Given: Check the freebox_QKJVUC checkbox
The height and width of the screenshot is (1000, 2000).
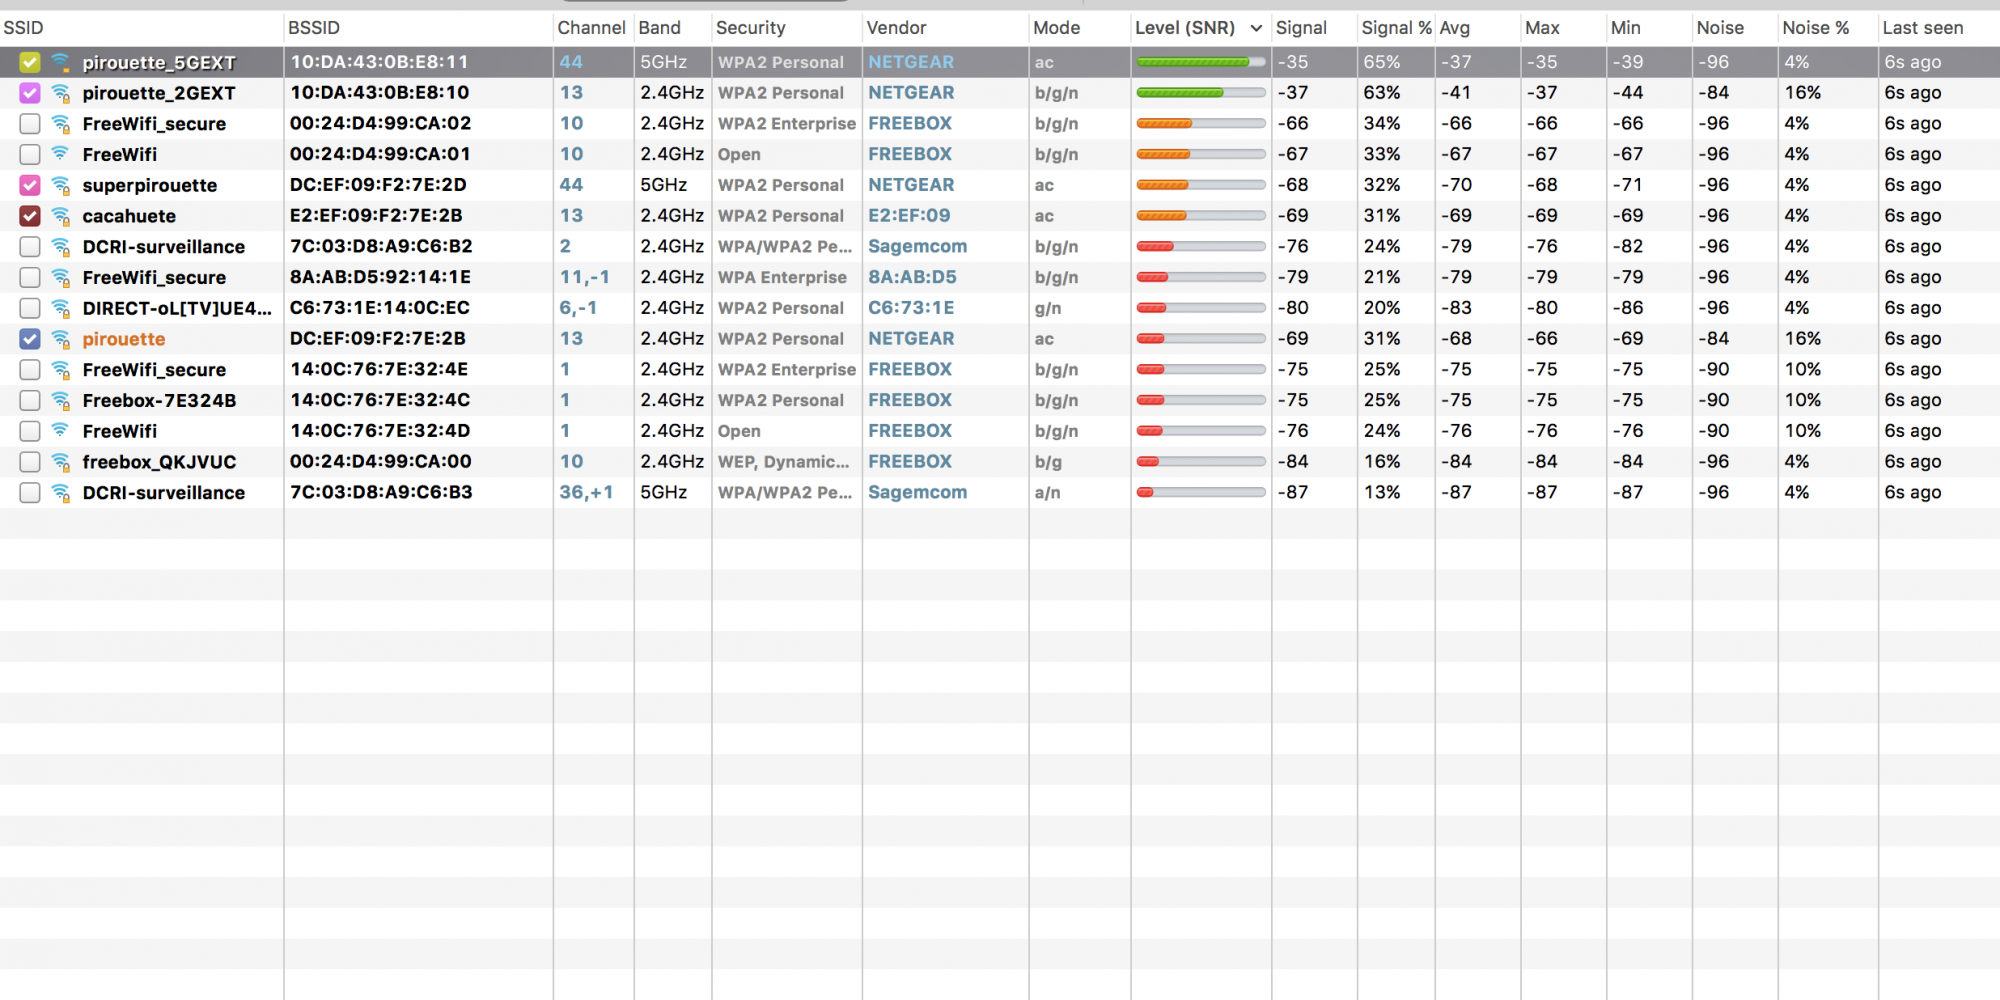Looking at the screenshot, I should pos(30,462).
